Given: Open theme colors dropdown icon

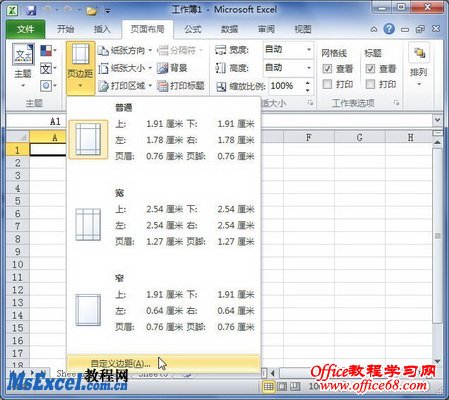Looking at the screenshot, I should coord(48,51).
